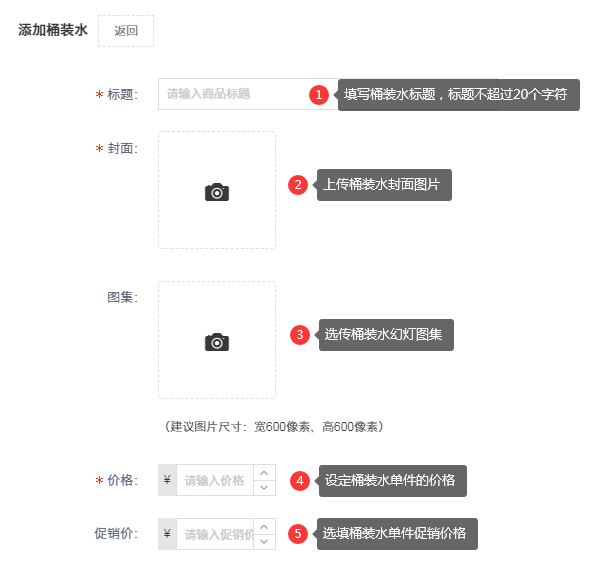The image size is (593, 562).
Task: Focus the 请输入促销价 promo price input
Action: (x=215, y=534)
